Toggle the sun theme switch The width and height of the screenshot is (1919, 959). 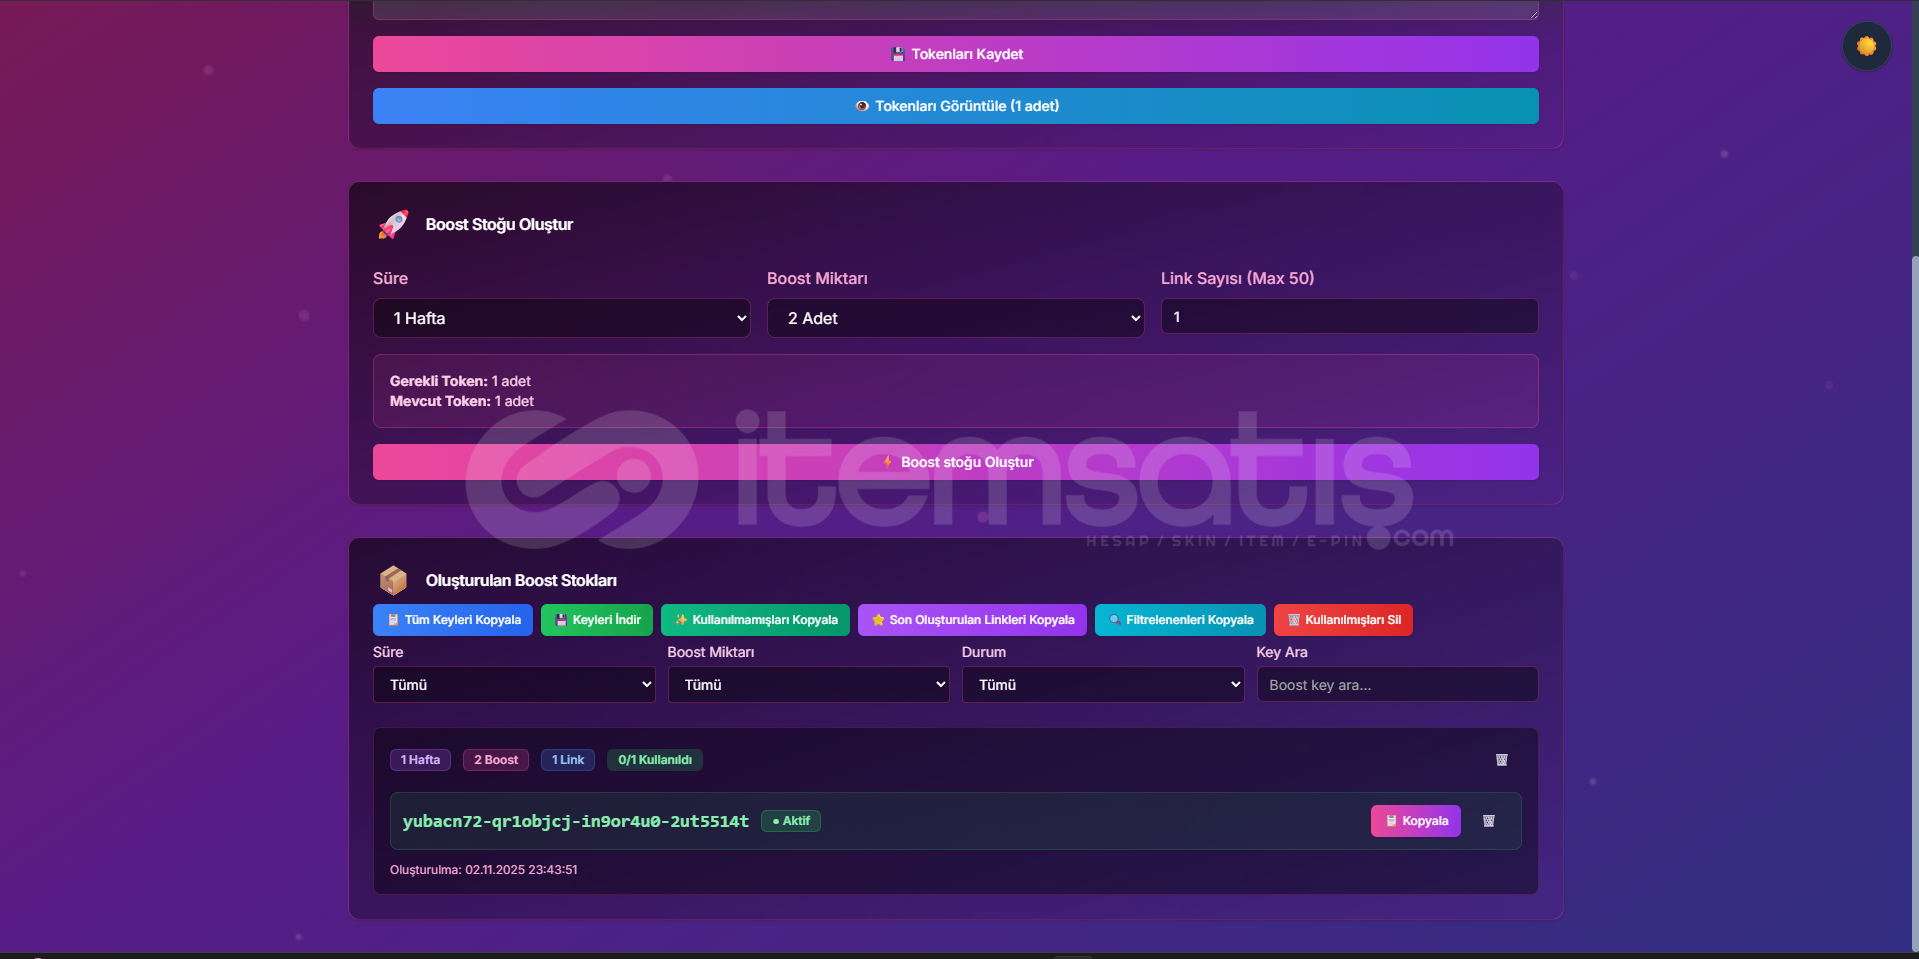point(1866,46)
